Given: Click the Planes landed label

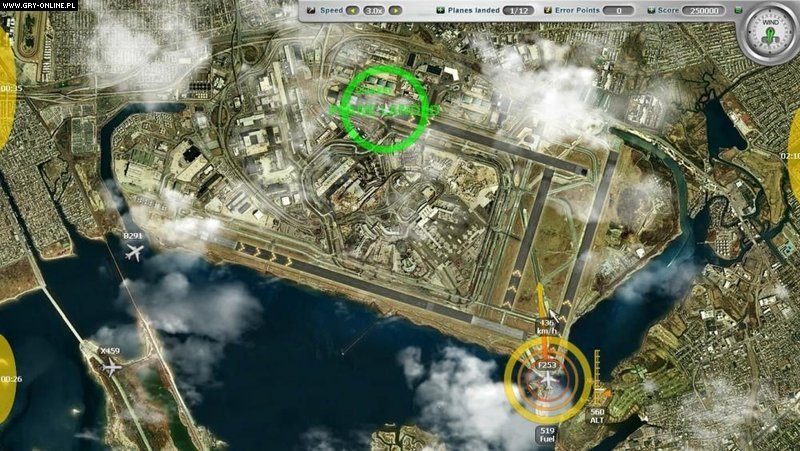Looking at the screenshot, I should pos(473,10).
